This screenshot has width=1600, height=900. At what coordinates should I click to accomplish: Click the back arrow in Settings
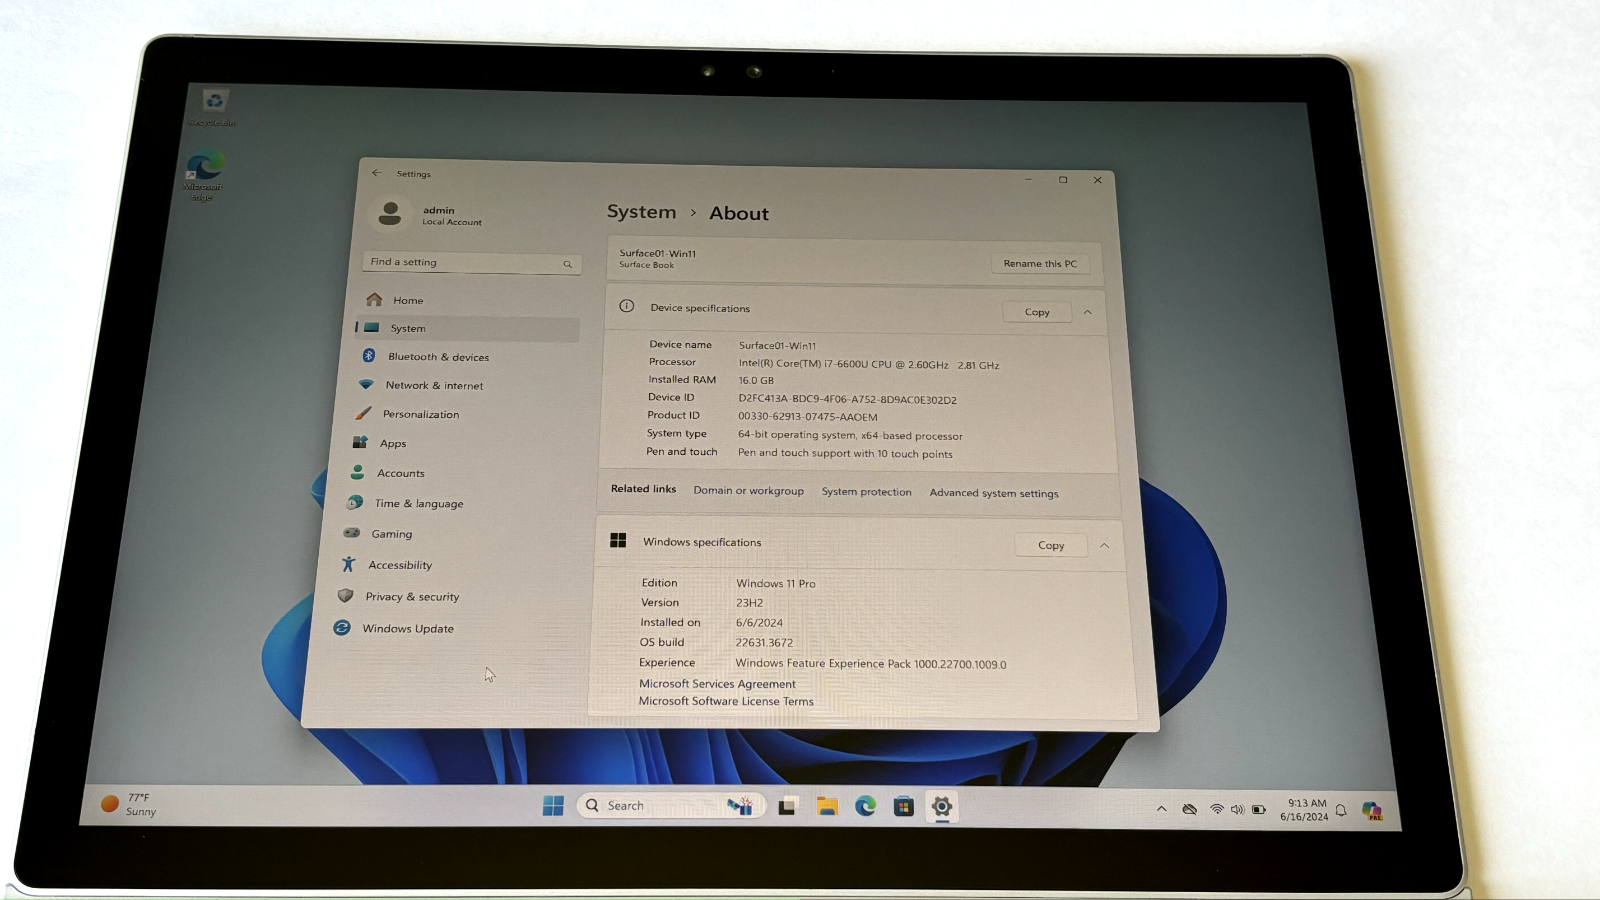point(377,173)
